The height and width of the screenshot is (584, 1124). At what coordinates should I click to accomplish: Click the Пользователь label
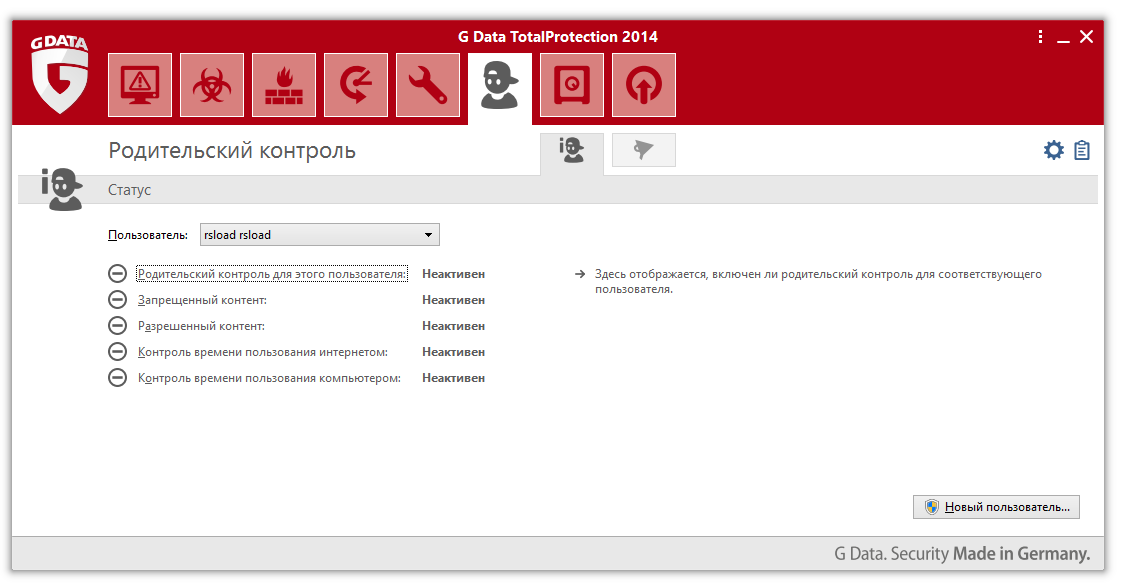148,235
